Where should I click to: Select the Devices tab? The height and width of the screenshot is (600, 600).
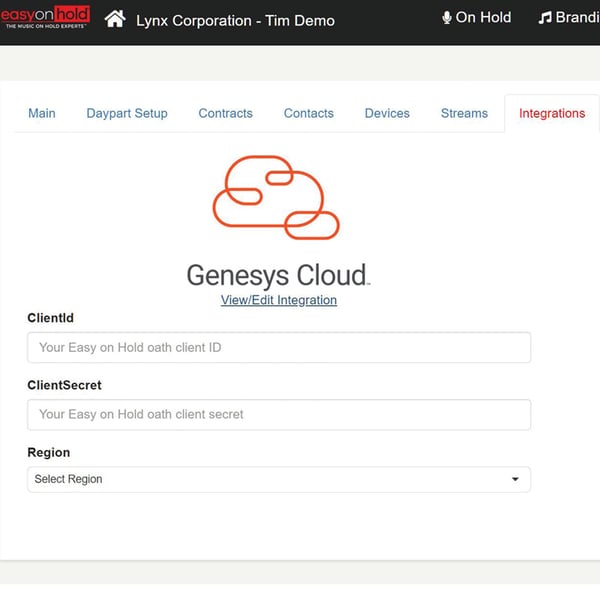click(387, 113)
